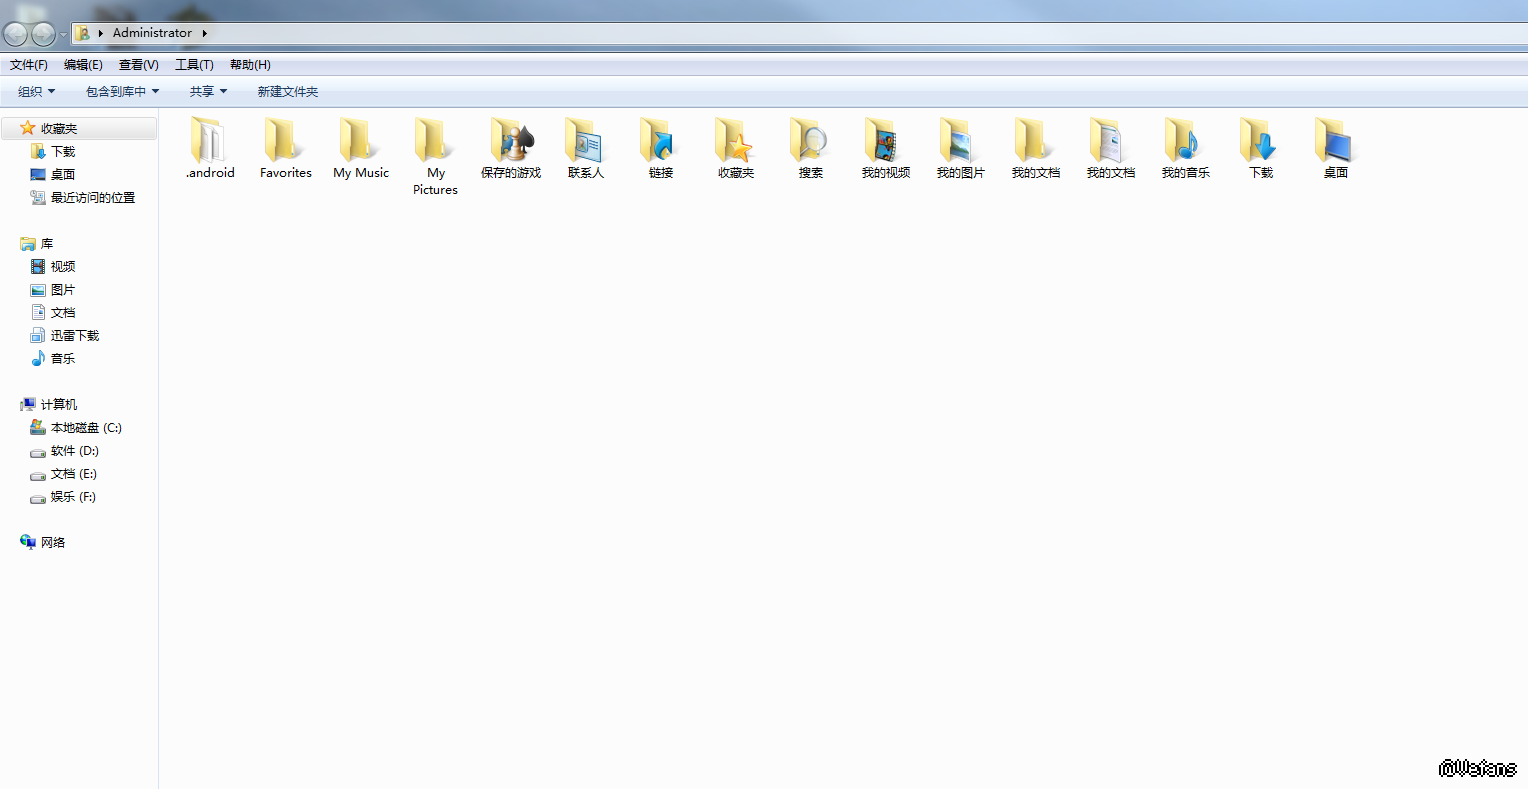Select the My Pictures folder

(x=435, y=140)
